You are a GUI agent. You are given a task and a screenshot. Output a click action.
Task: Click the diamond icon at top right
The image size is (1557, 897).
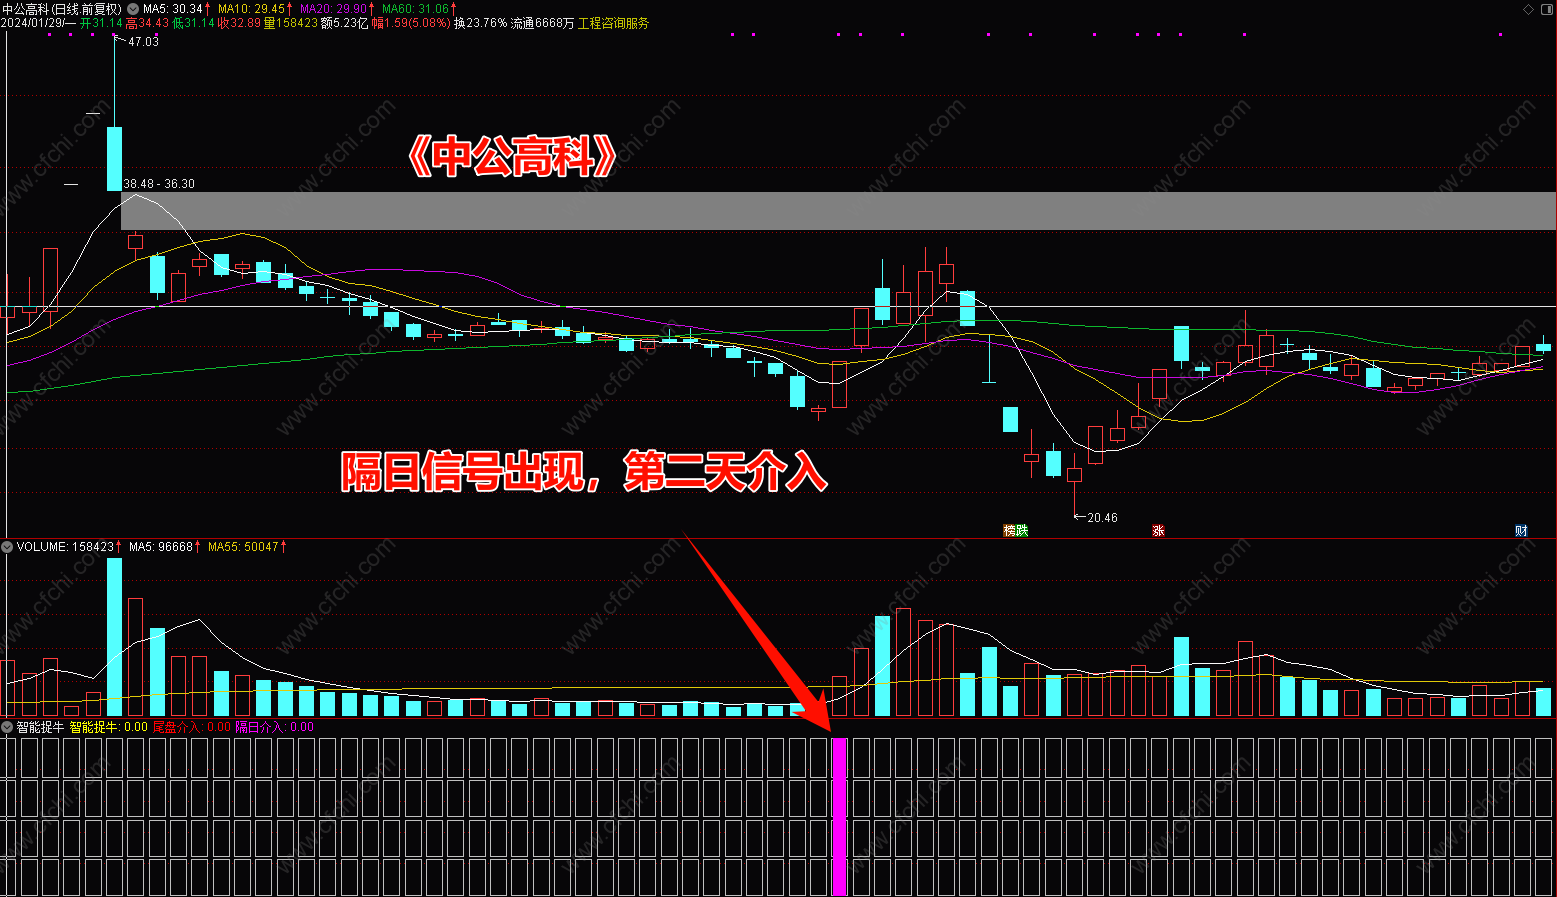tap(1528, 9)
